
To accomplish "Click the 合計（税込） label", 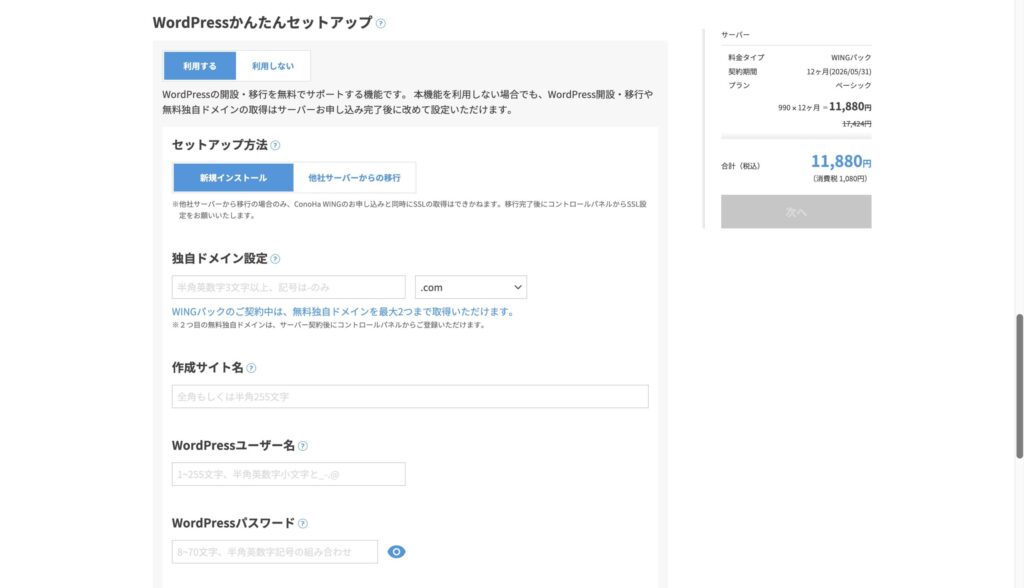I will click(741, 166).
